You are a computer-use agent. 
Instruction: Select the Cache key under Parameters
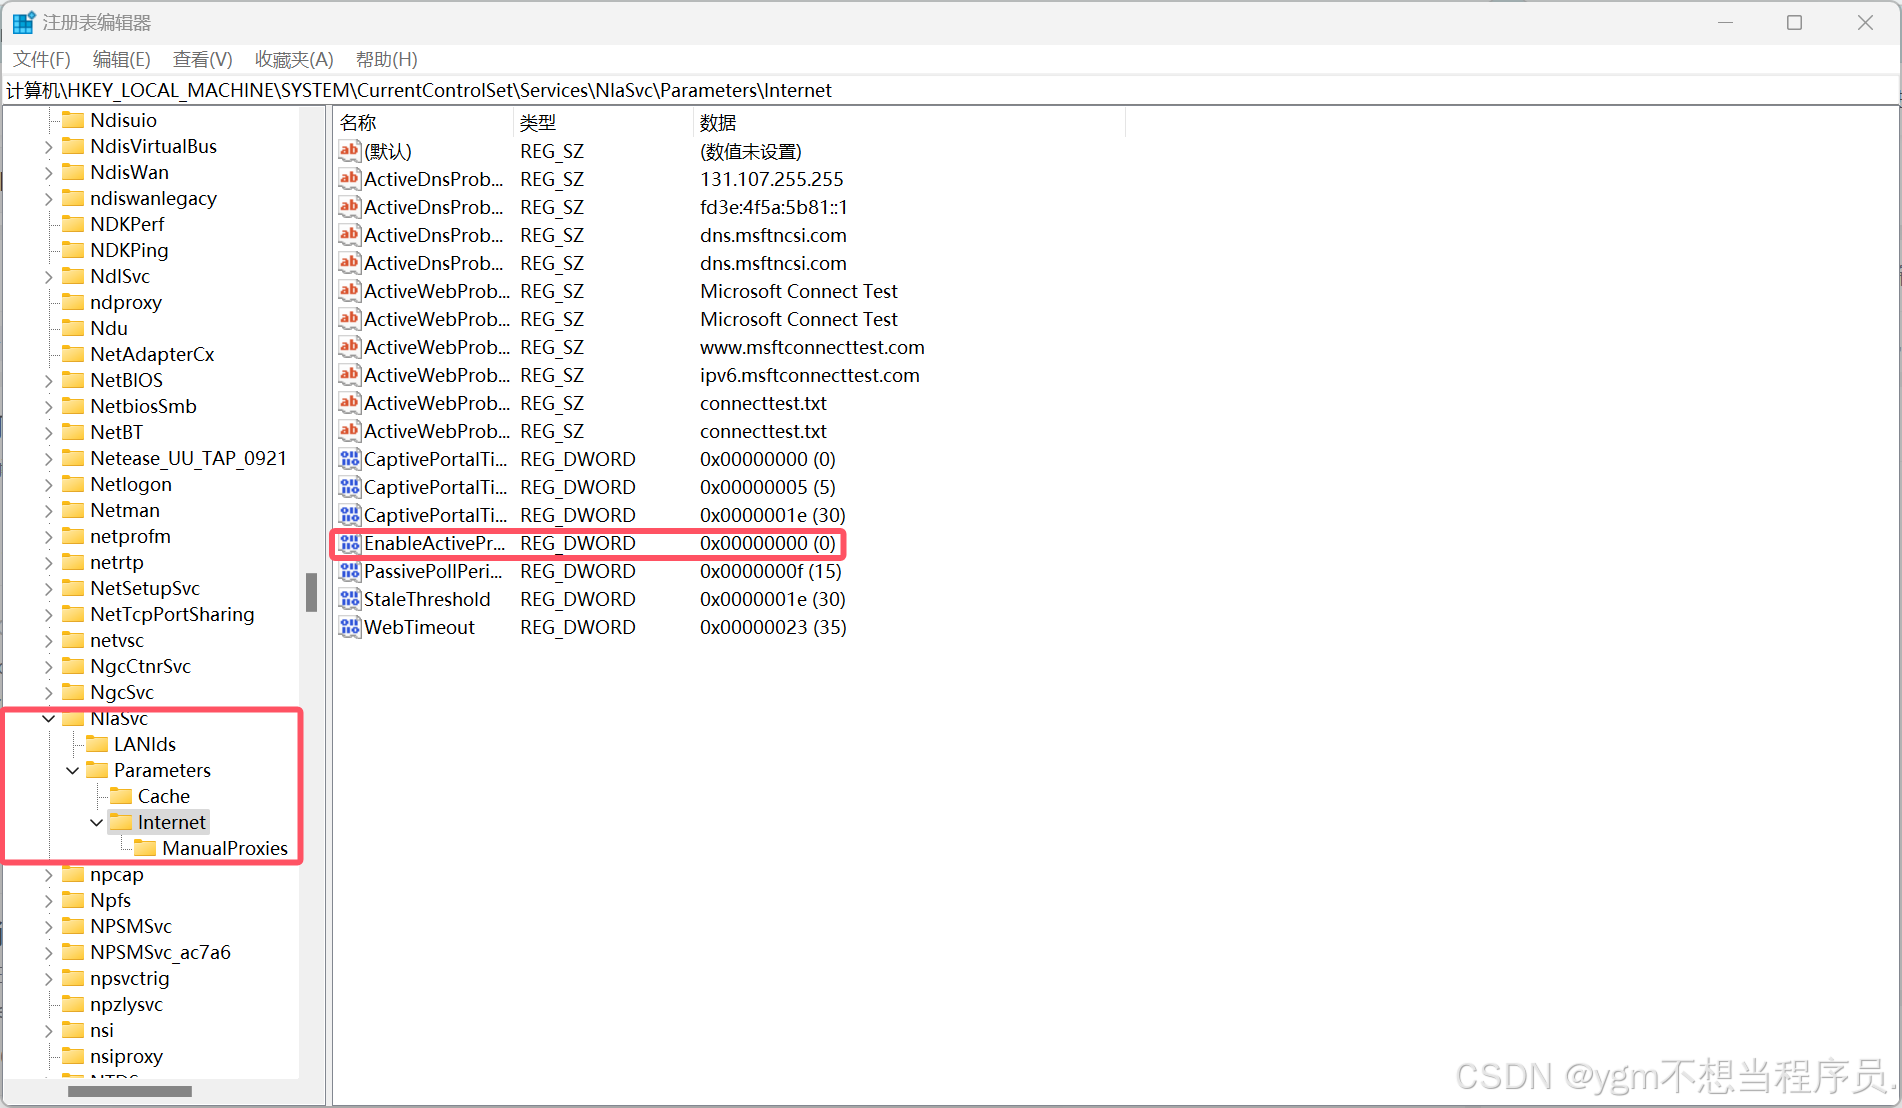(x=164, y=796)
